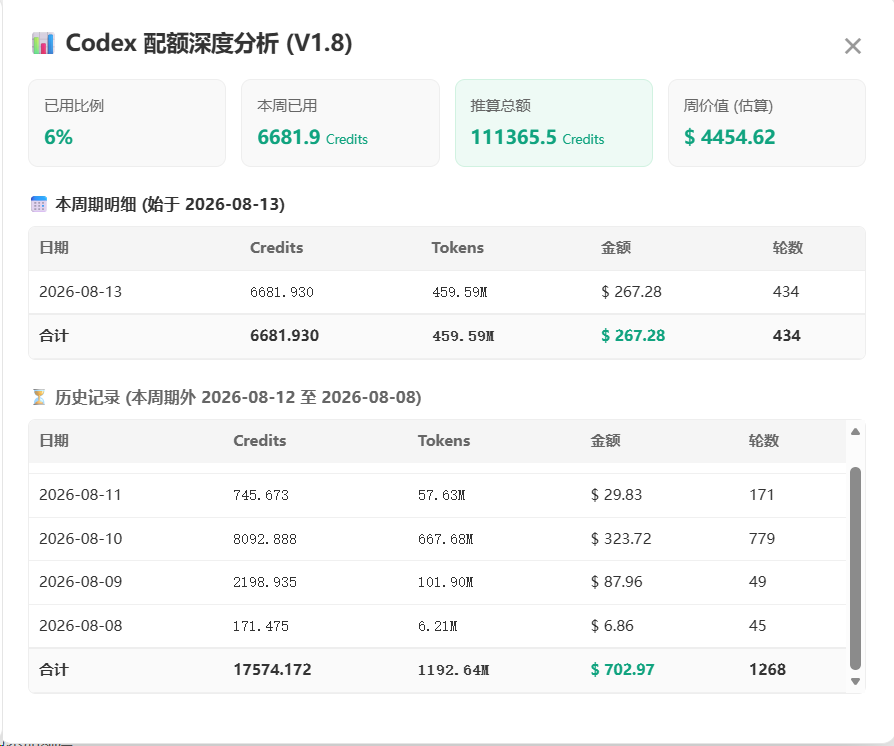The image size is (894, 746).
Task: Click the dialog title "Codex 配额深度分析 (V1.8)"
Action: pos(209,43)
